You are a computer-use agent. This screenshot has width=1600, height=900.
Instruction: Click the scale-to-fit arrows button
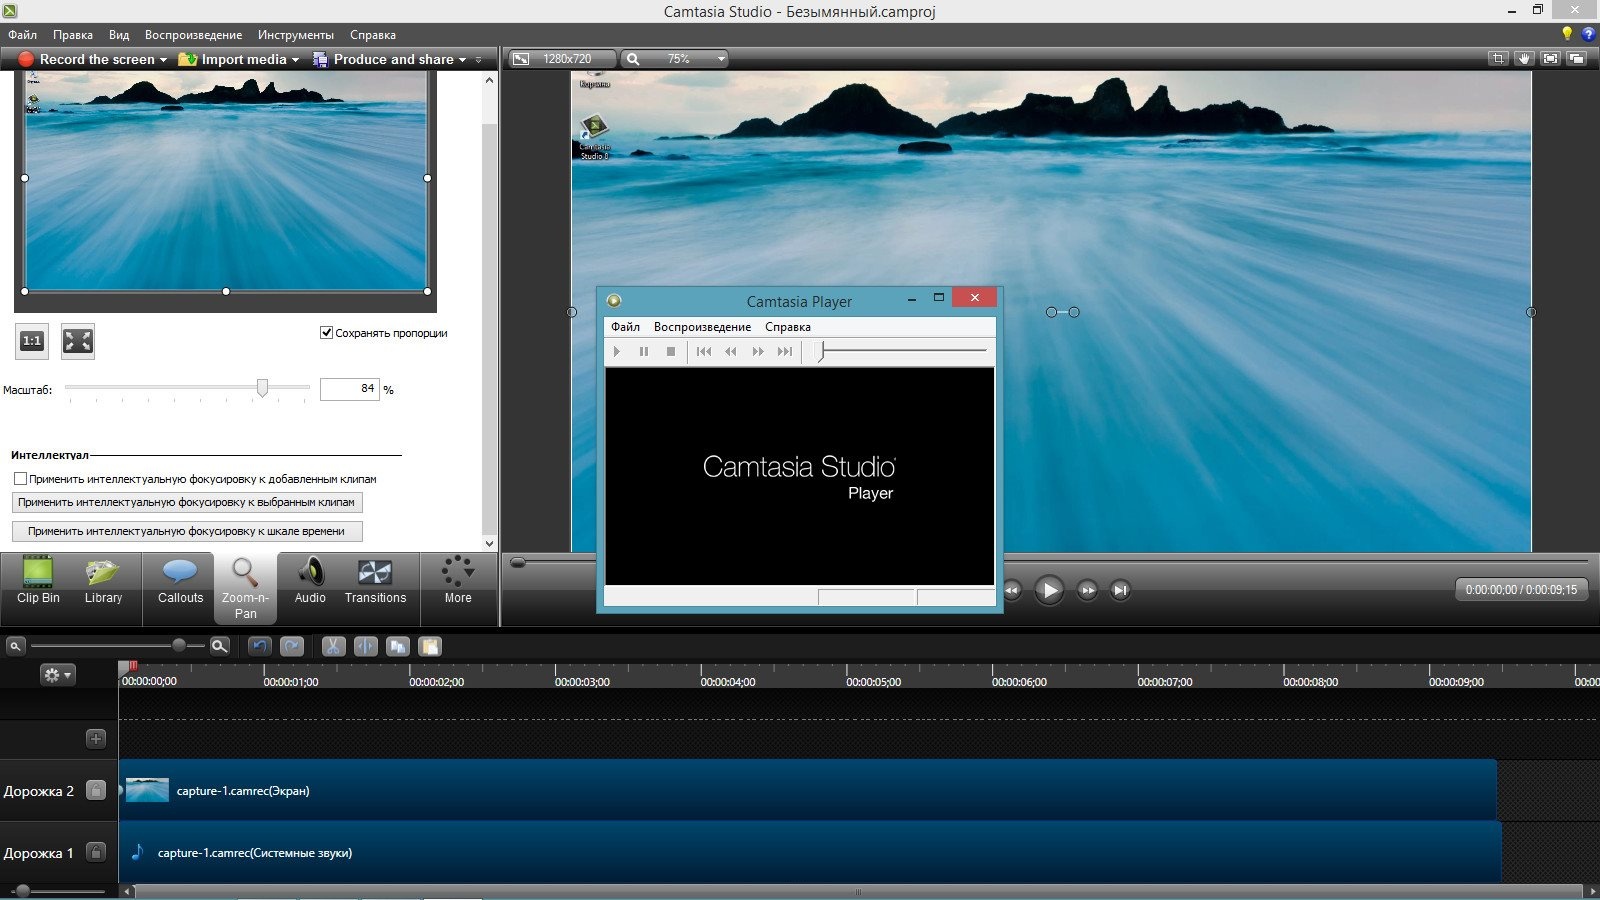point(78,341)
